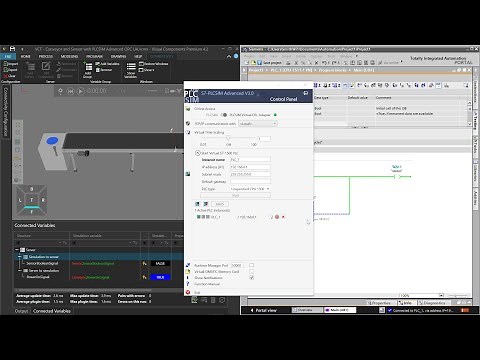Switch to the Output tab
The width and height of the screenshot is (480, 360).
point(21,311)
